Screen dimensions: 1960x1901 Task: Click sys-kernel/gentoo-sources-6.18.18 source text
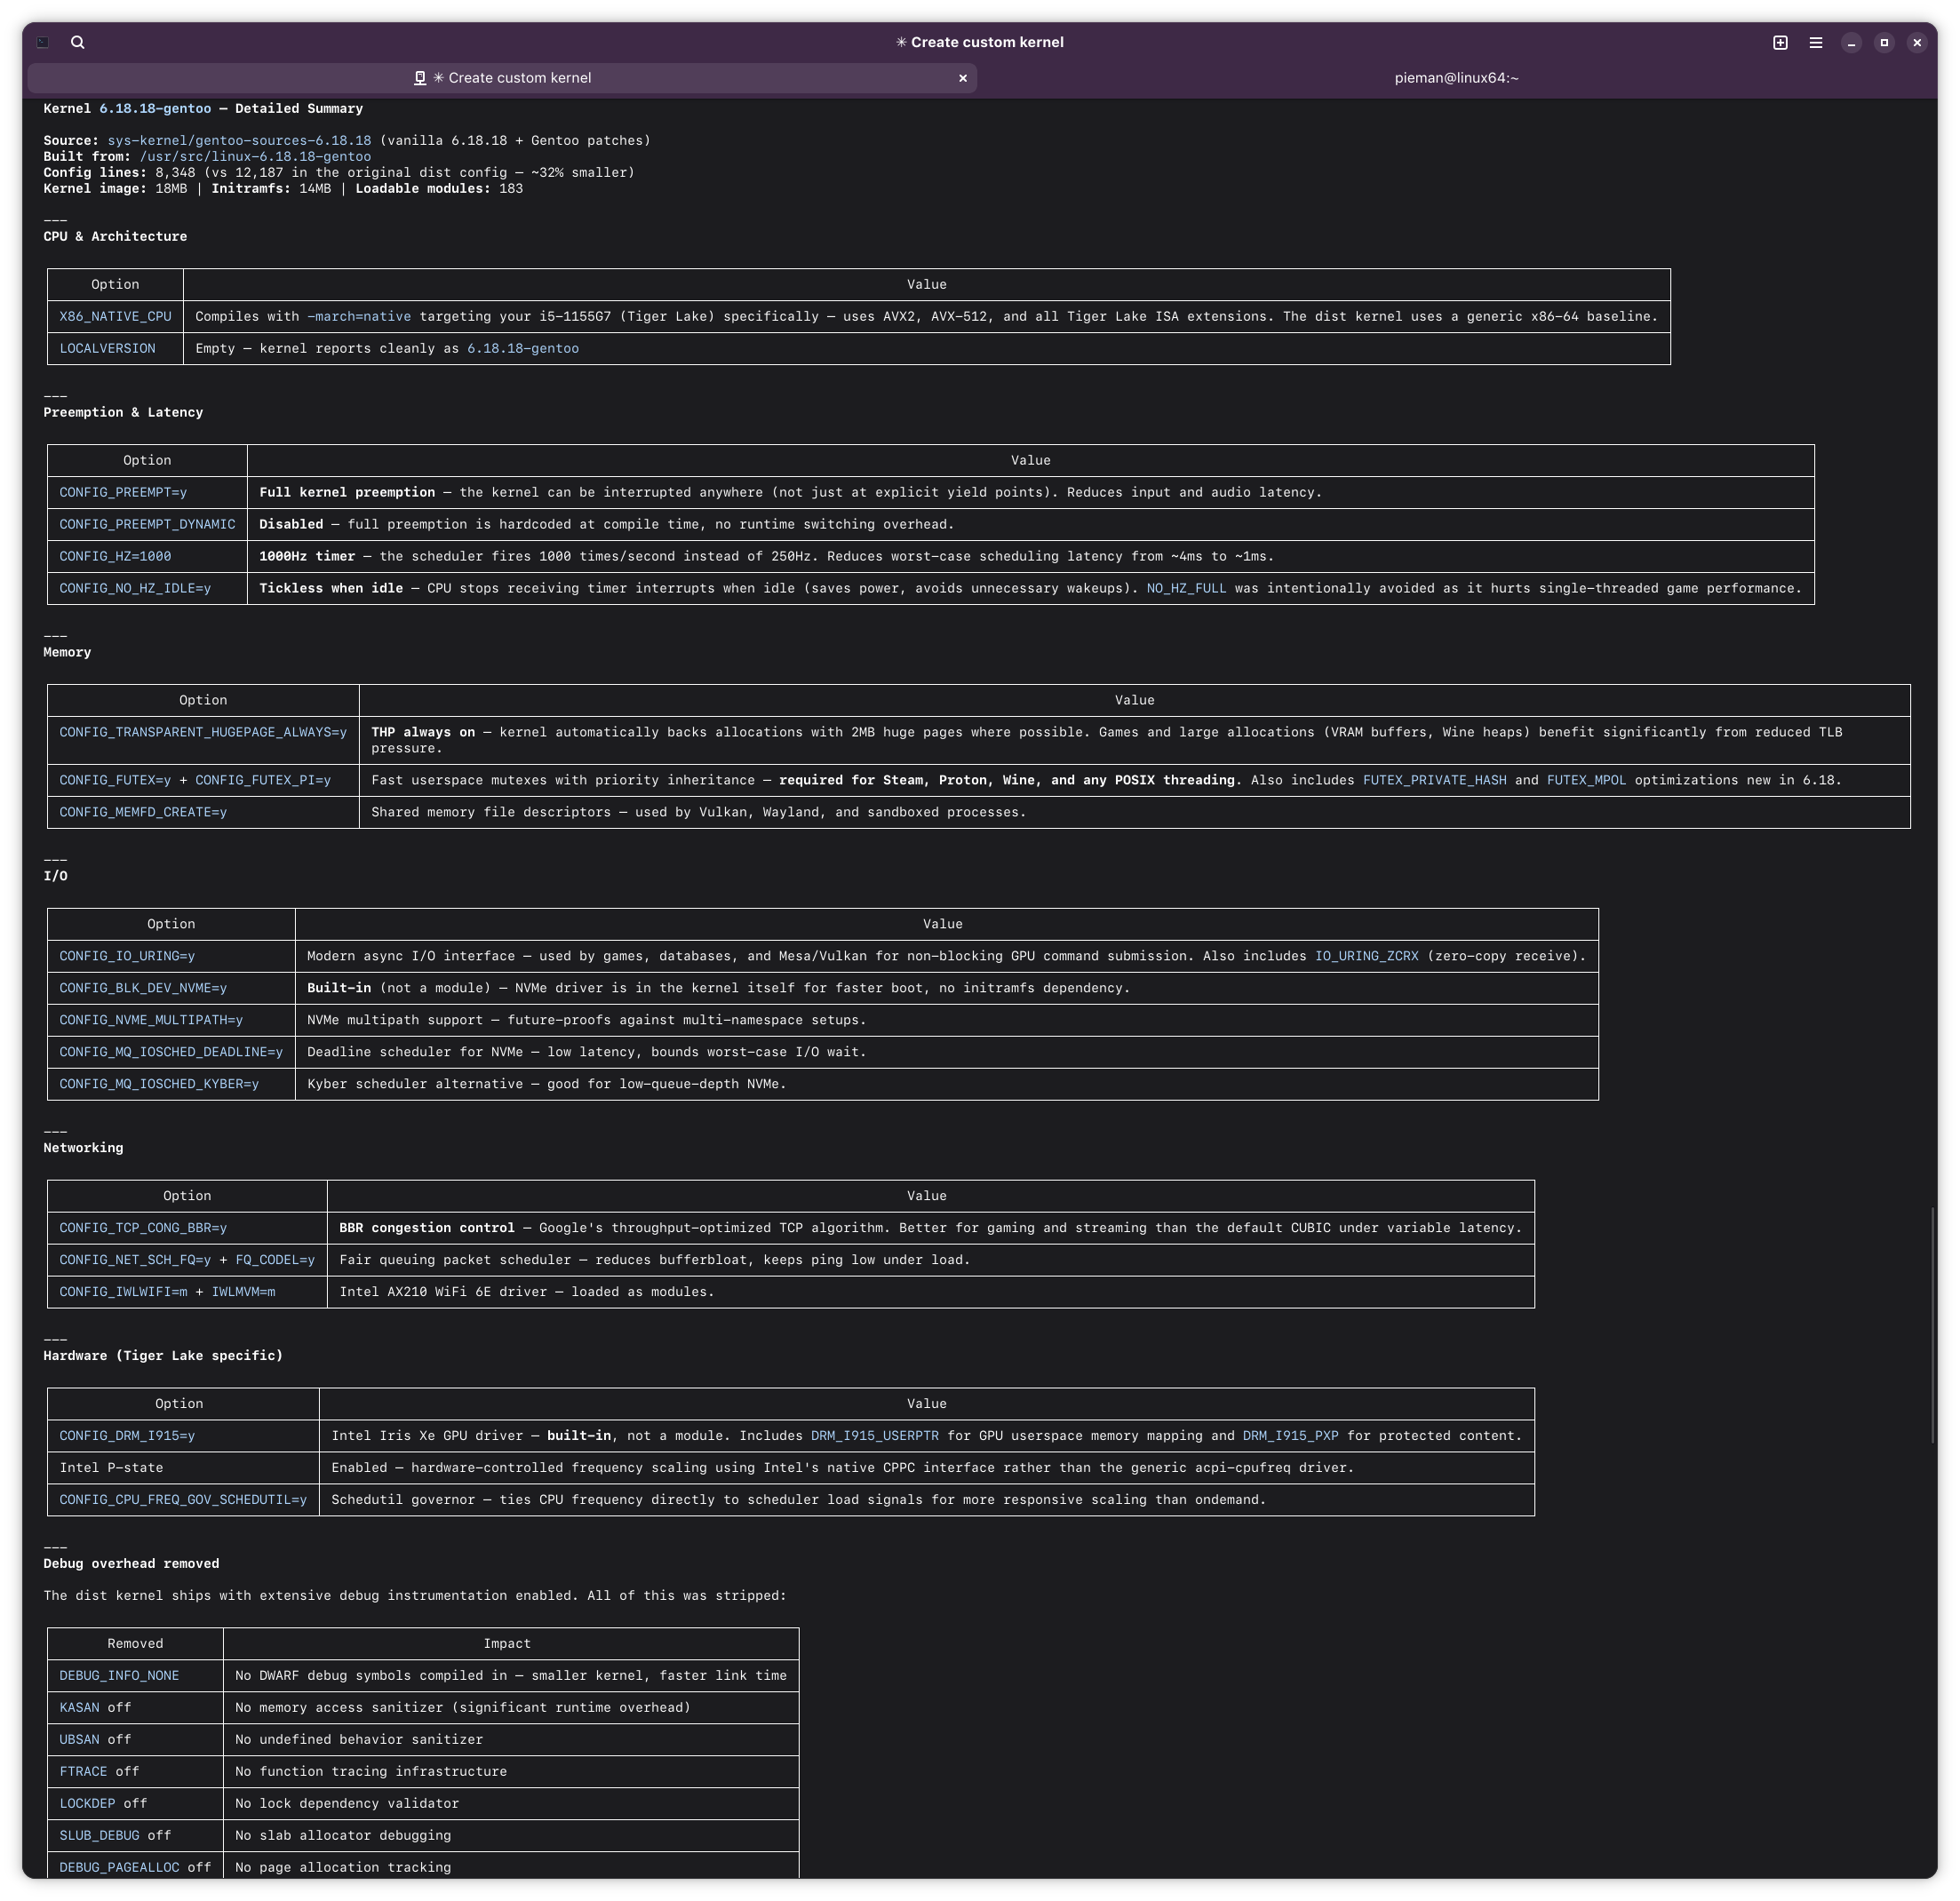239,141
